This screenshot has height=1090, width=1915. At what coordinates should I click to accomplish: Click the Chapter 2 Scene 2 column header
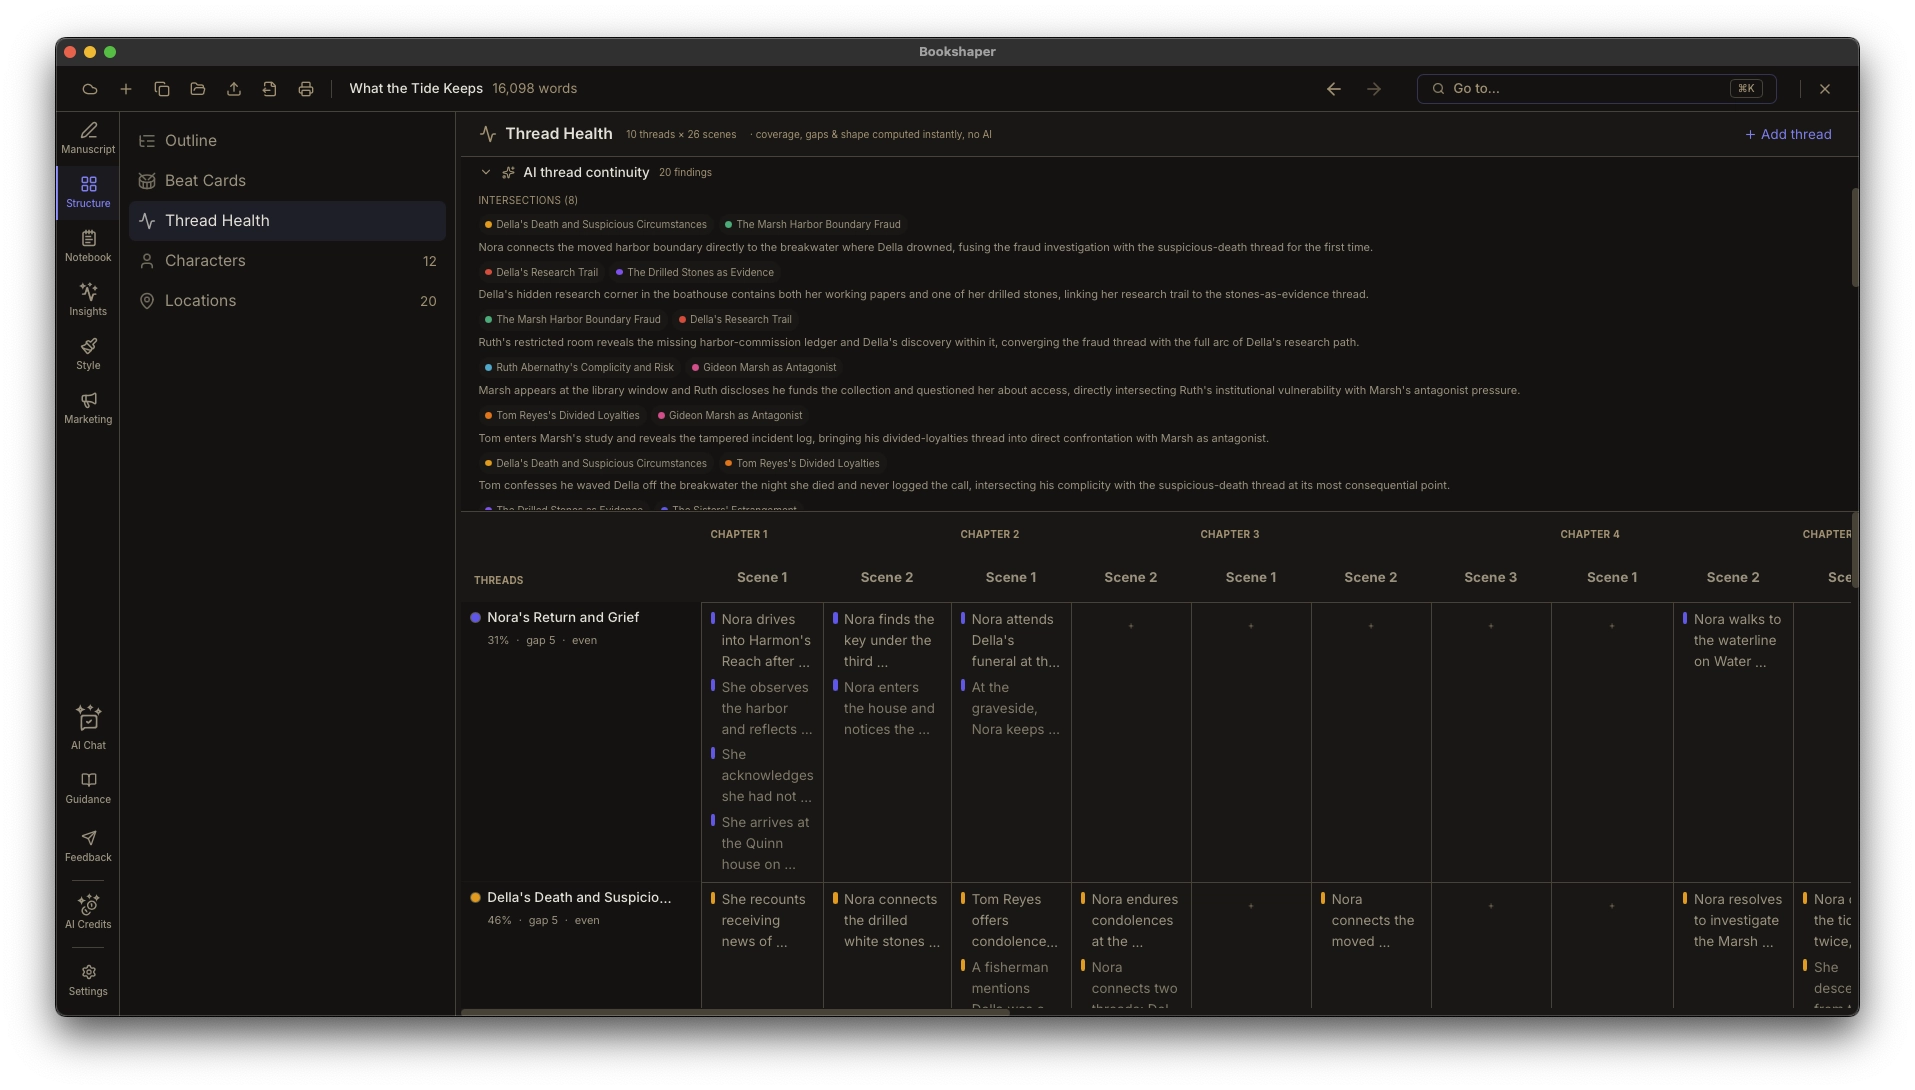pos(1130,578)
